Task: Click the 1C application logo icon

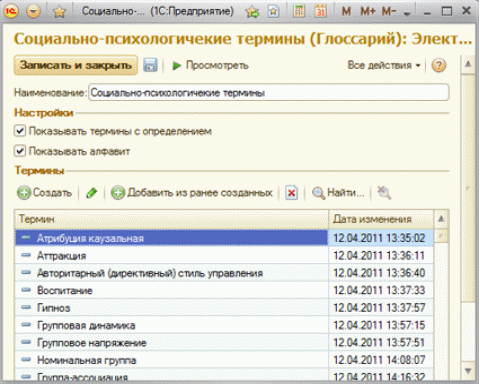Action: pos(11,12)
